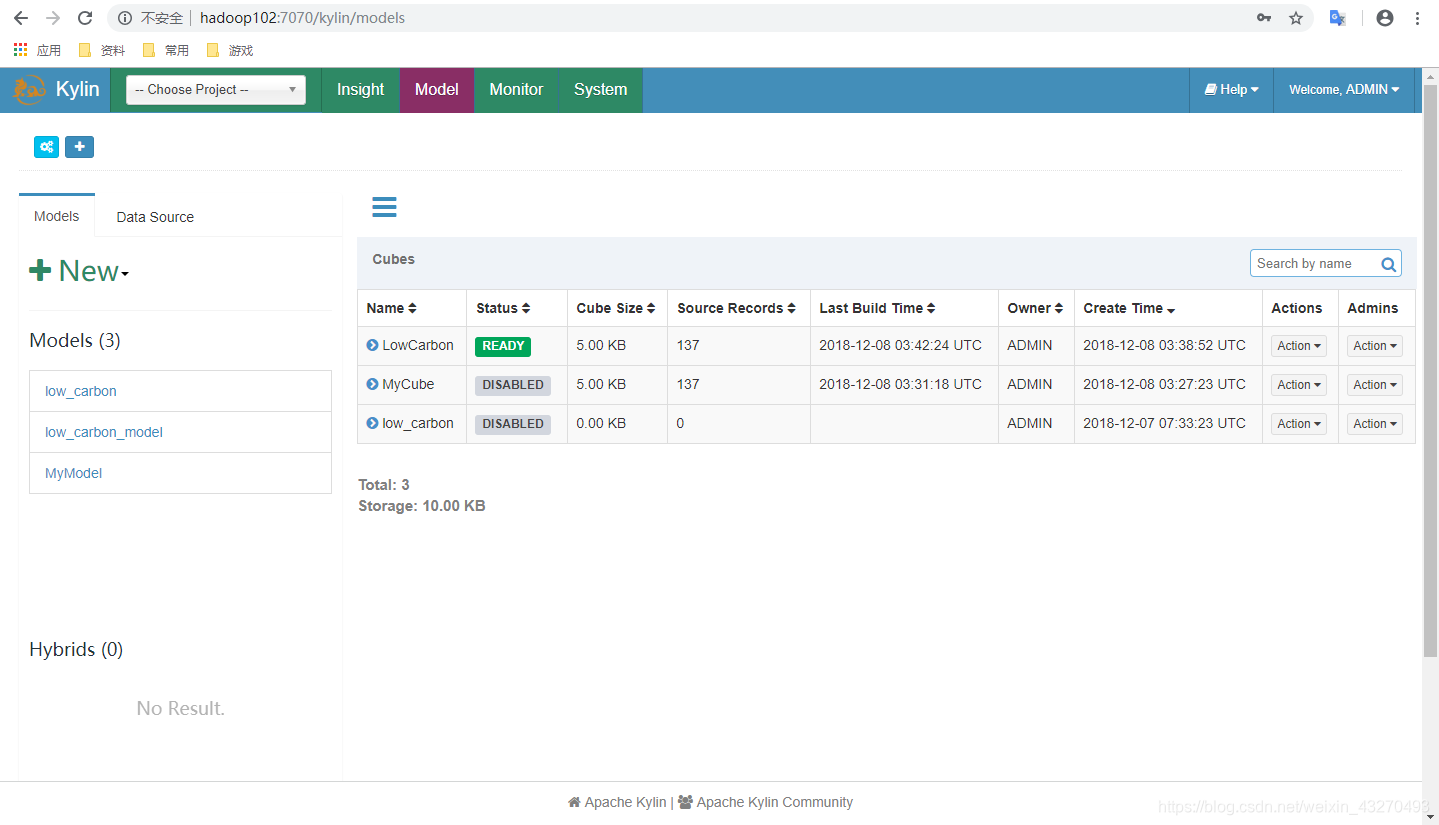Go to the System tab
Screen dimensions: 1439x825
(600, 90)
